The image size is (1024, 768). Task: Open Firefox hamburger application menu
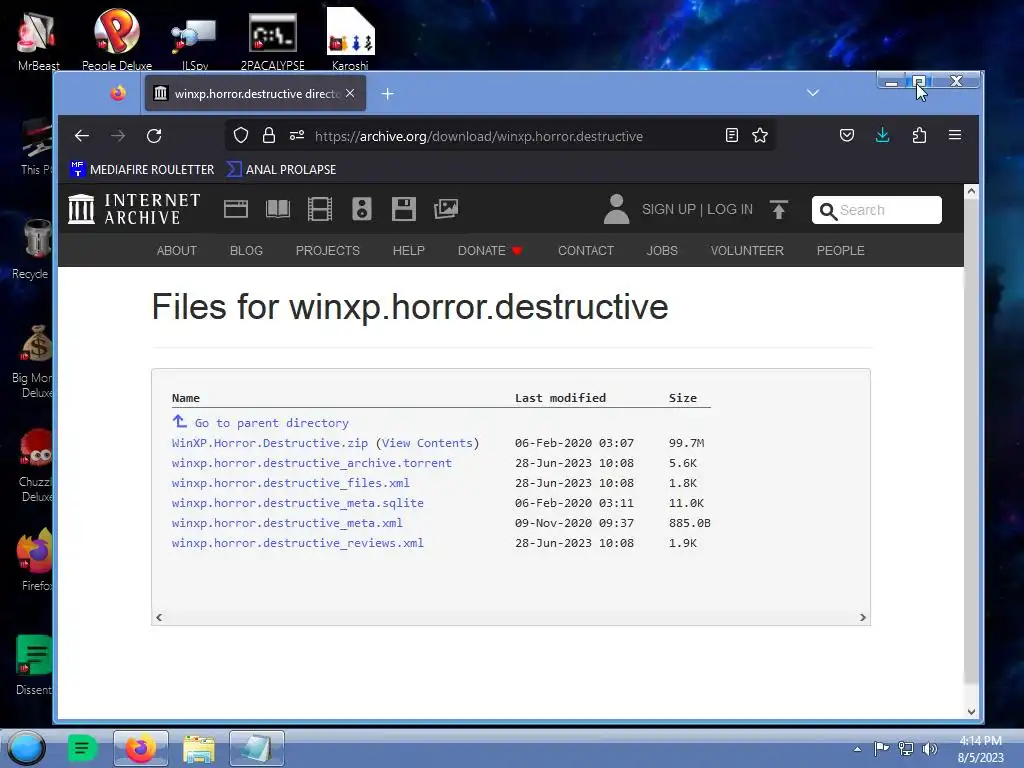click(955, 135)
